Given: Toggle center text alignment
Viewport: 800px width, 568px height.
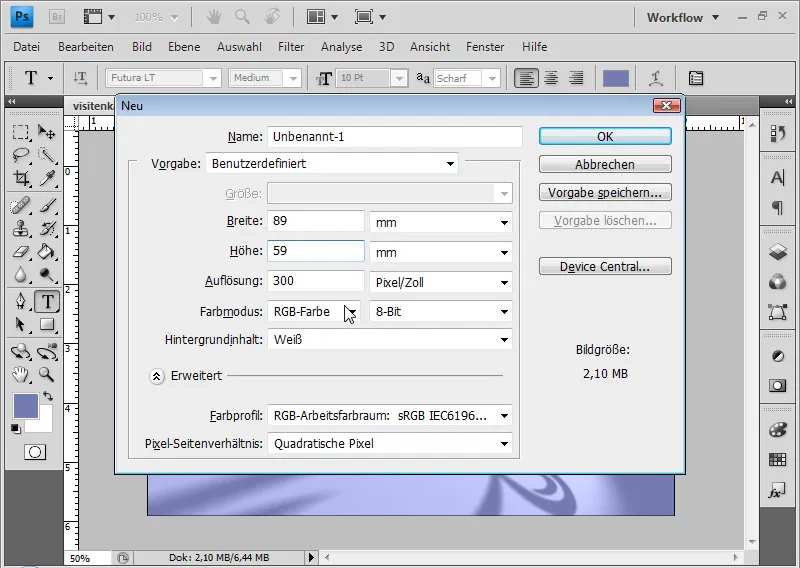Looking at the screenshot, I should point(551,78).
